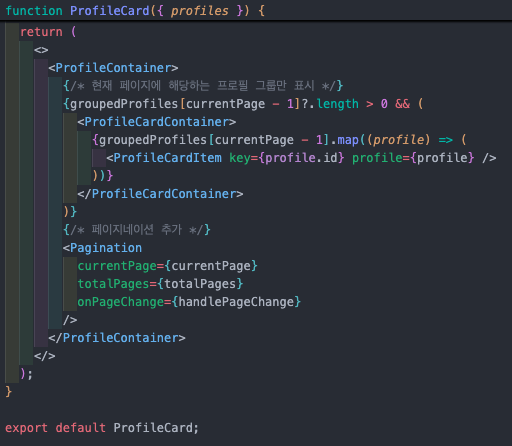Viewport: 512px width, 446px height.
Task: Click the function keyword in sticky header
Action: [x=34, y=11]
